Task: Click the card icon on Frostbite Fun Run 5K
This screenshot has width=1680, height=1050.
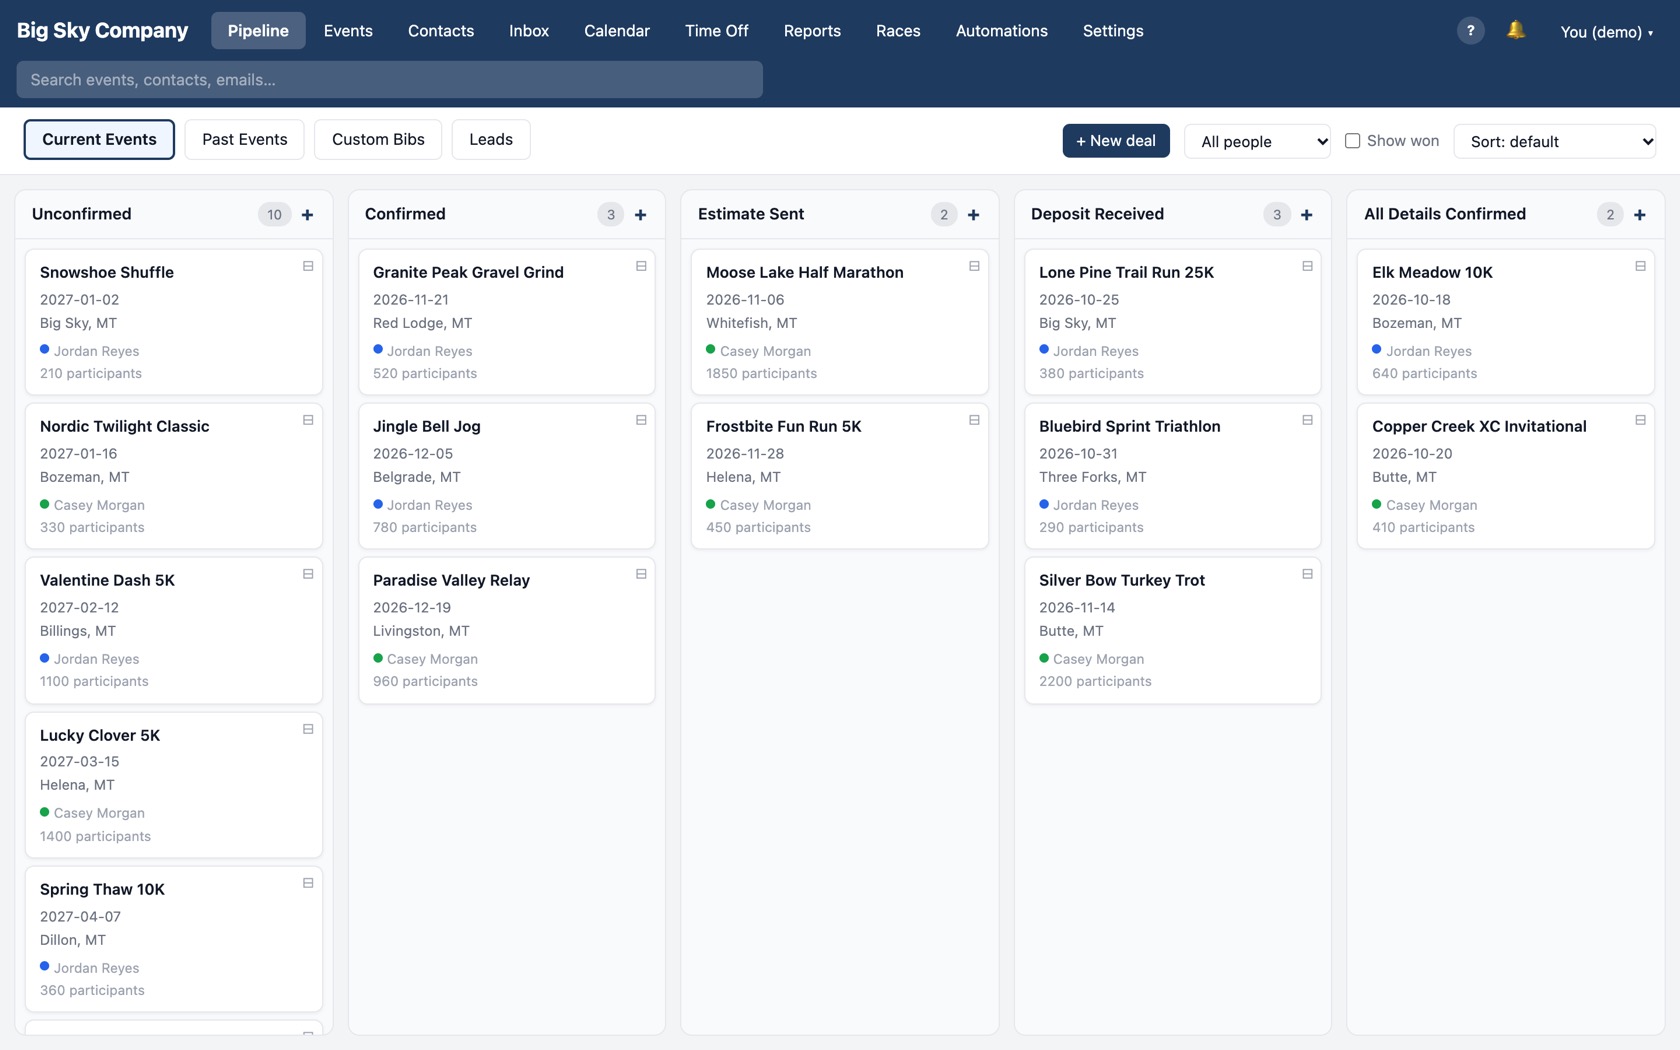Action: tap(974, 420)
